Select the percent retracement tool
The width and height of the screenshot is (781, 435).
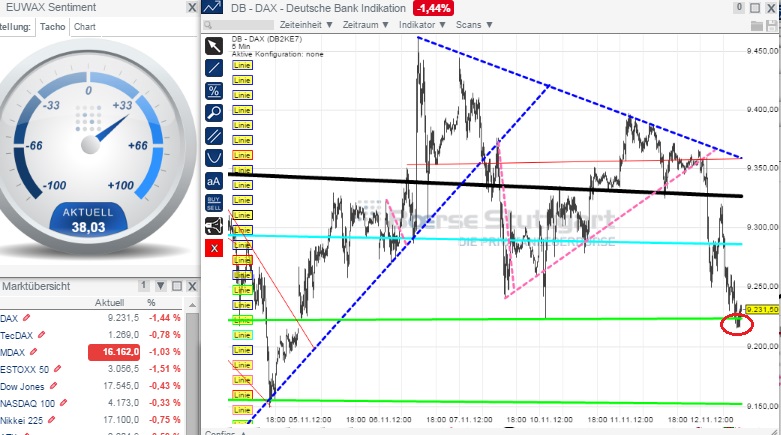click(x=214, y=91)
